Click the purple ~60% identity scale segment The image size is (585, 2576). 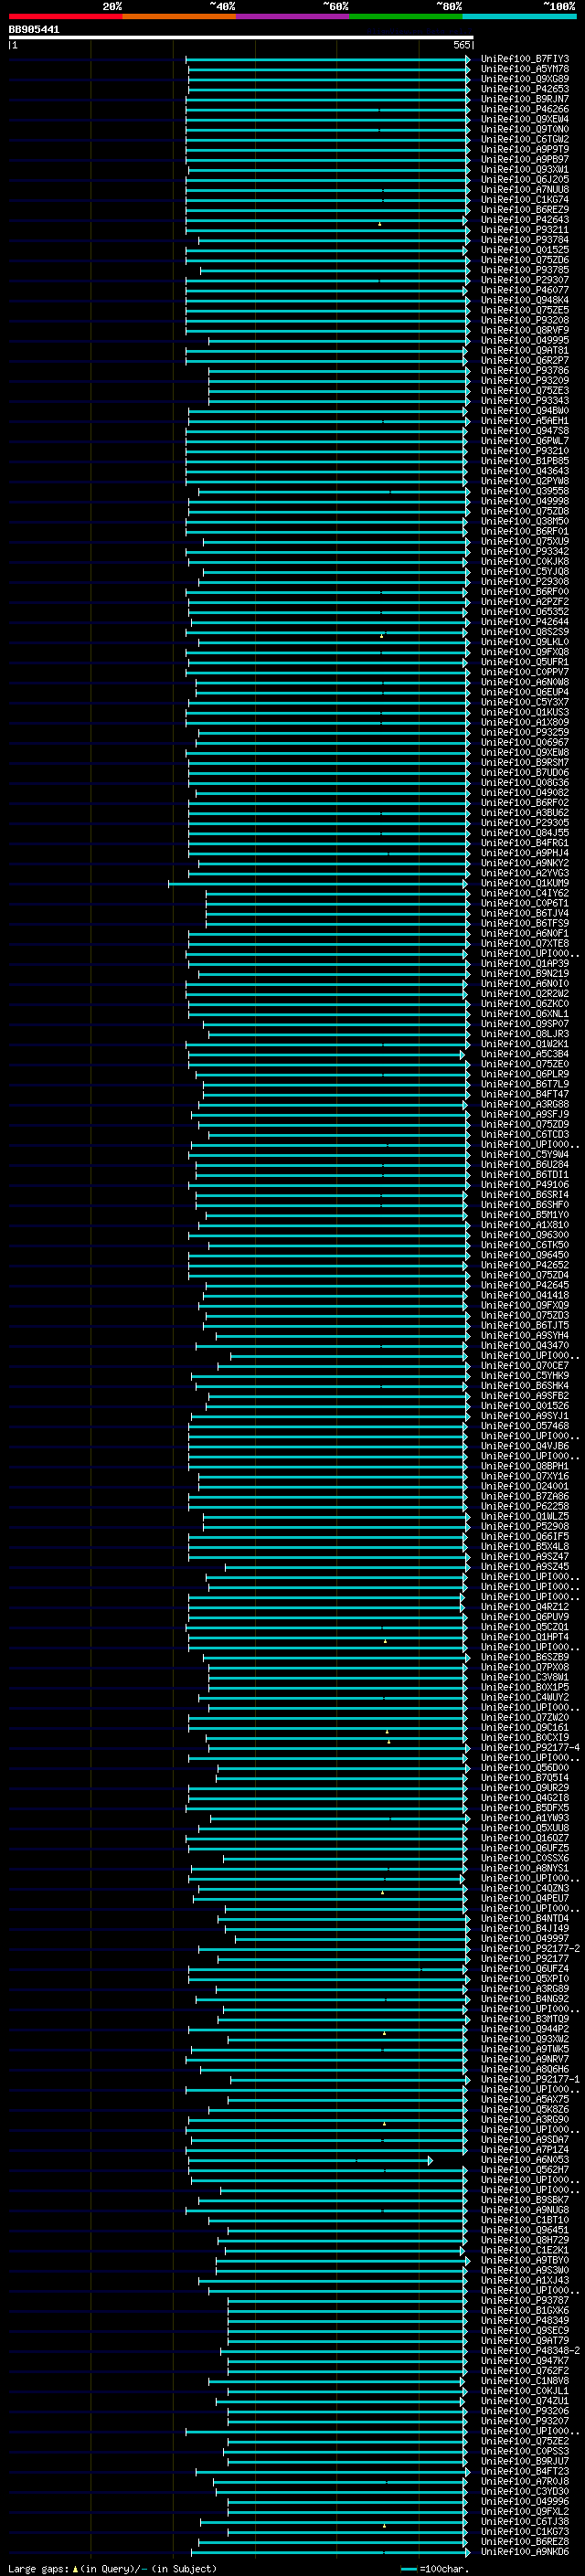(293, 16)
